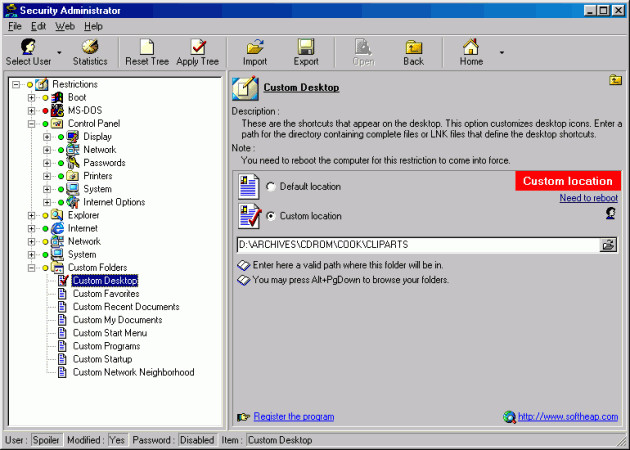630x450 pixels.
Task: Open the http://www.softheap.com link
Action: pos(568,417)
